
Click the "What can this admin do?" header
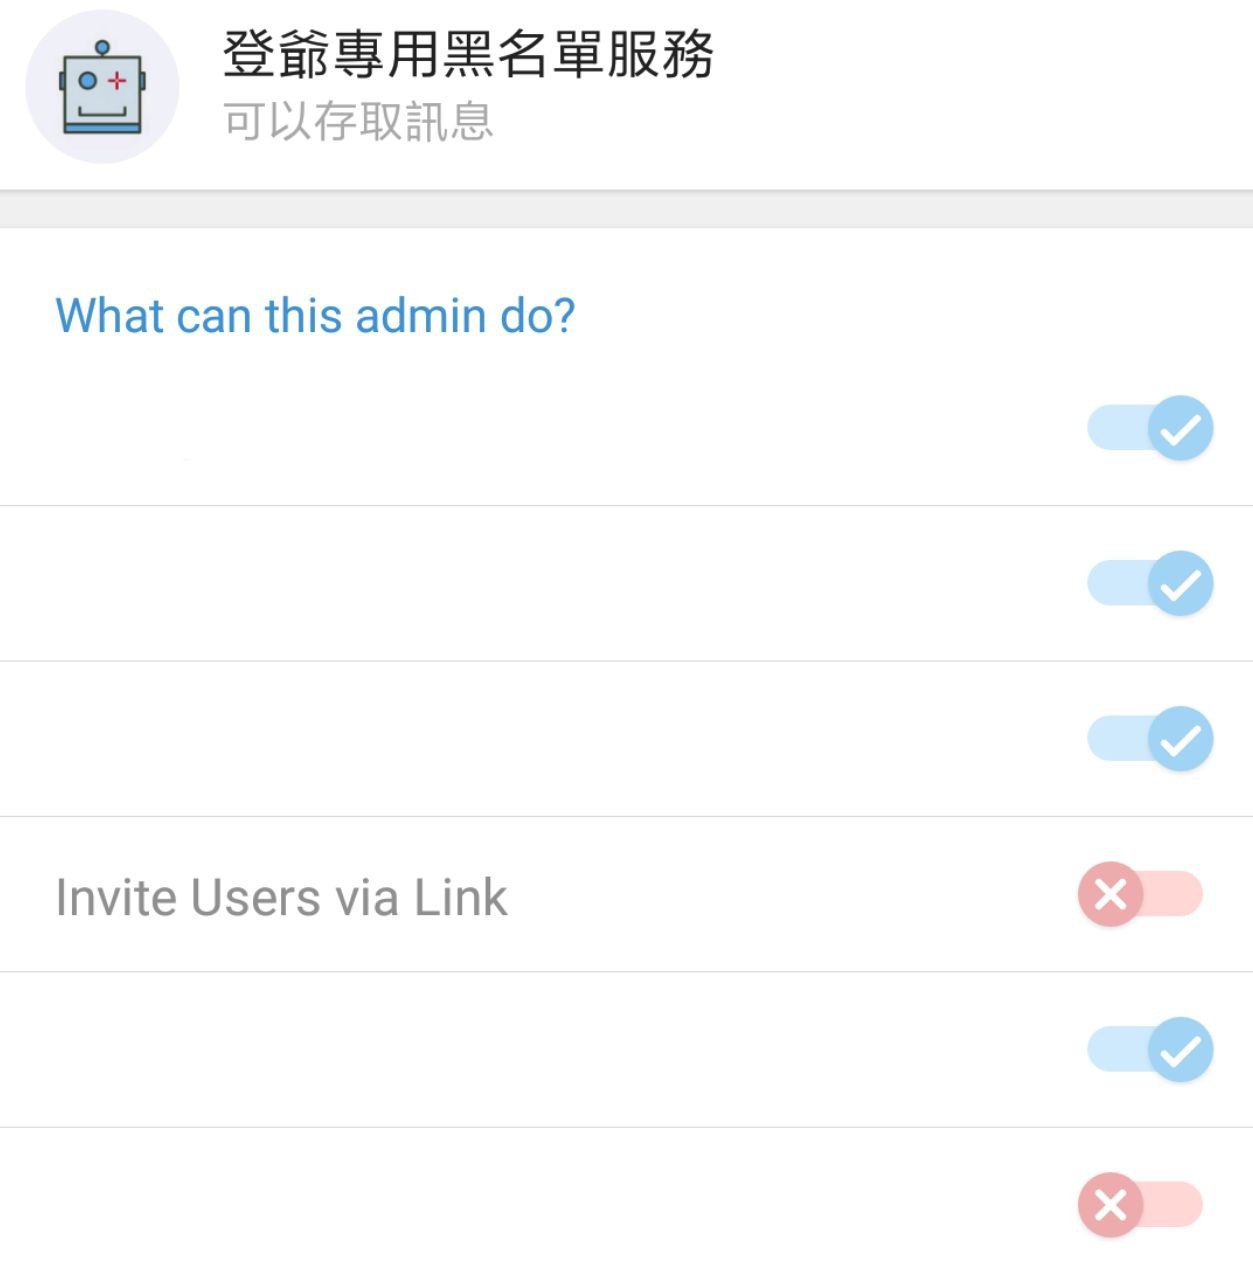(x=315, y=316)
